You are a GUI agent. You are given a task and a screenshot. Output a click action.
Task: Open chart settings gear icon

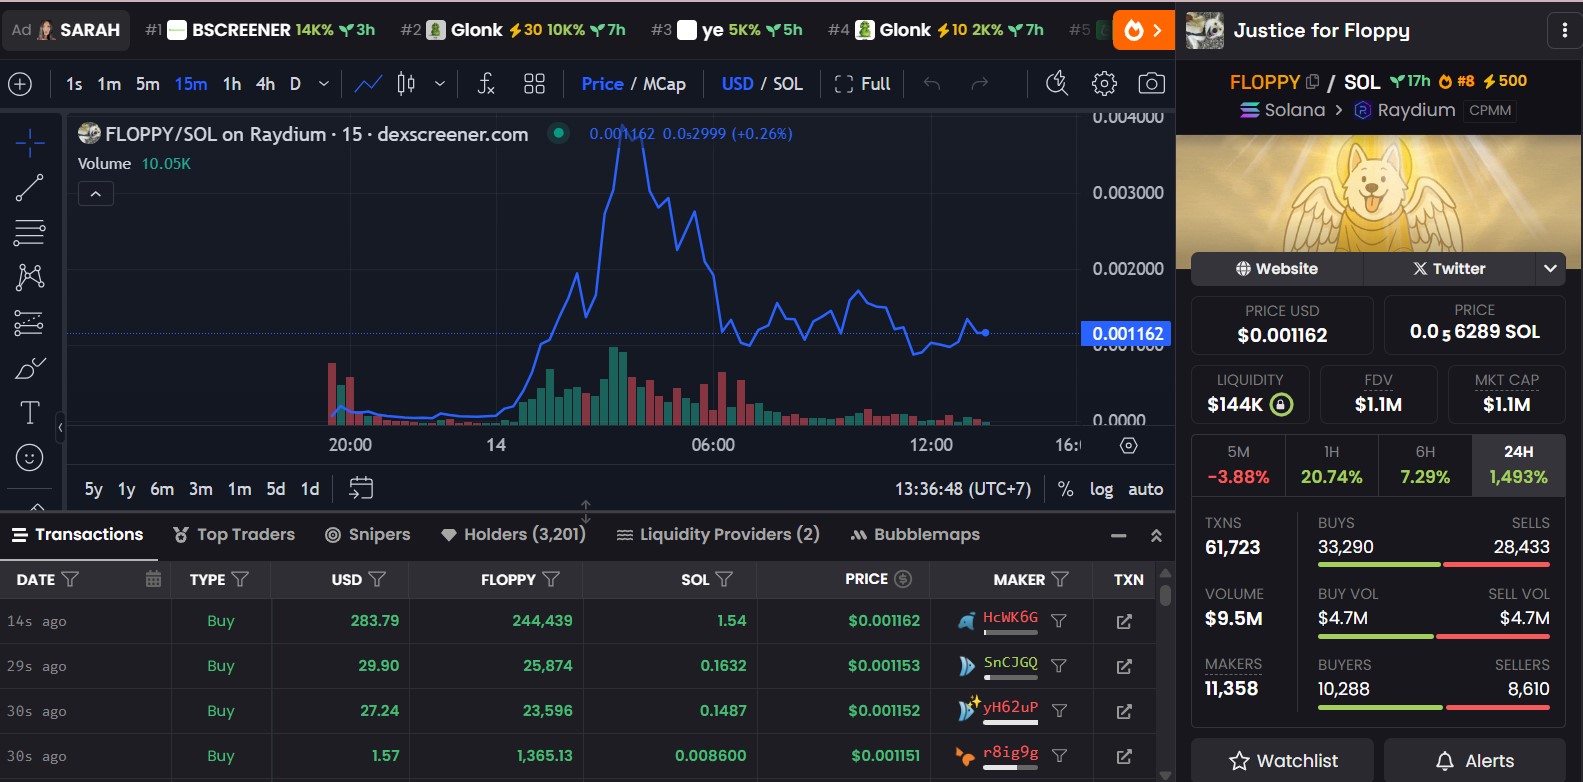click(x=1104, y=84)
